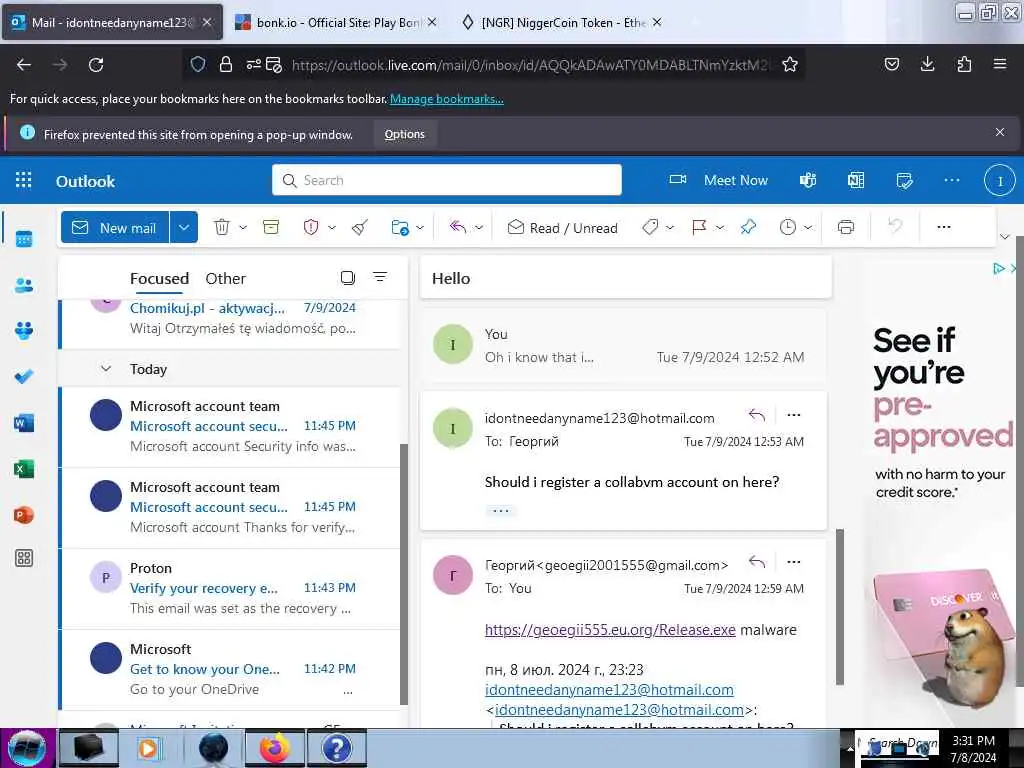Open the filter menu in message list
The width and height of the screenshot is (1024, 768).
[379, 277]
